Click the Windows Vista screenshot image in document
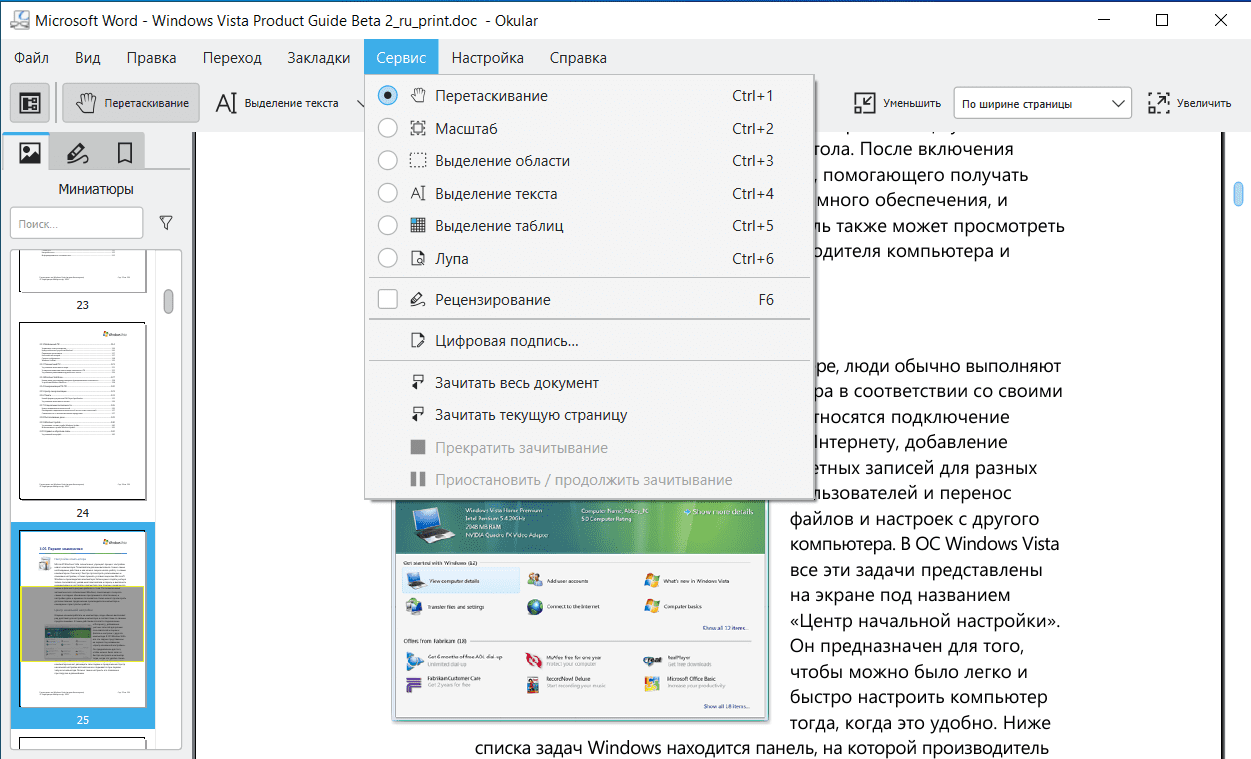This screenshot has width=1251, height=759. (580, 609)
